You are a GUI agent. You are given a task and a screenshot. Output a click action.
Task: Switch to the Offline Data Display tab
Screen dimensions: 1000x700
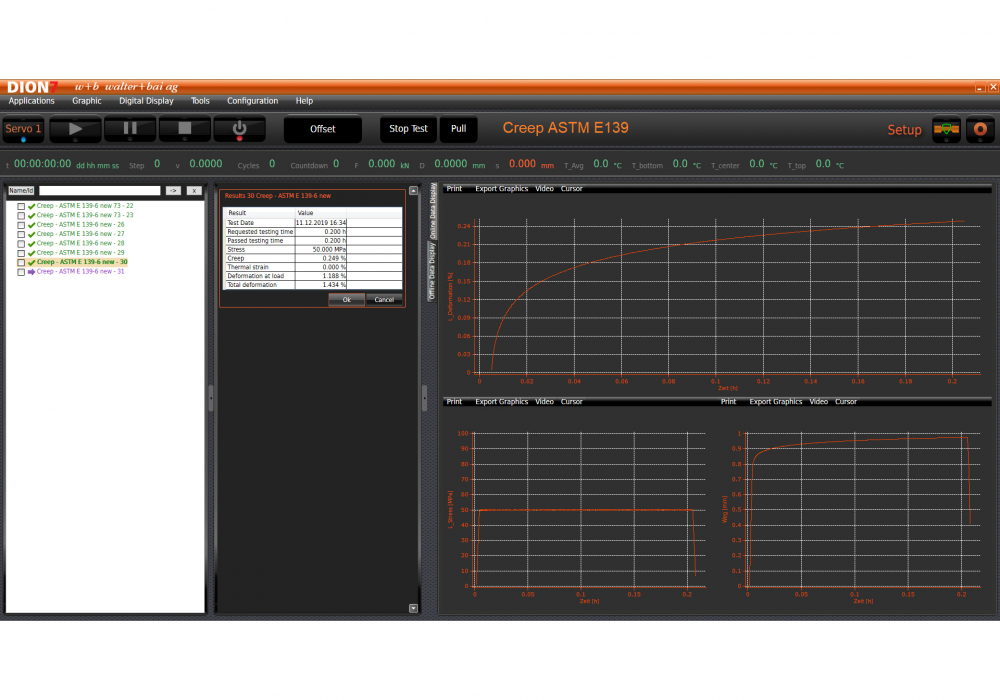click(x=432, y=272)
